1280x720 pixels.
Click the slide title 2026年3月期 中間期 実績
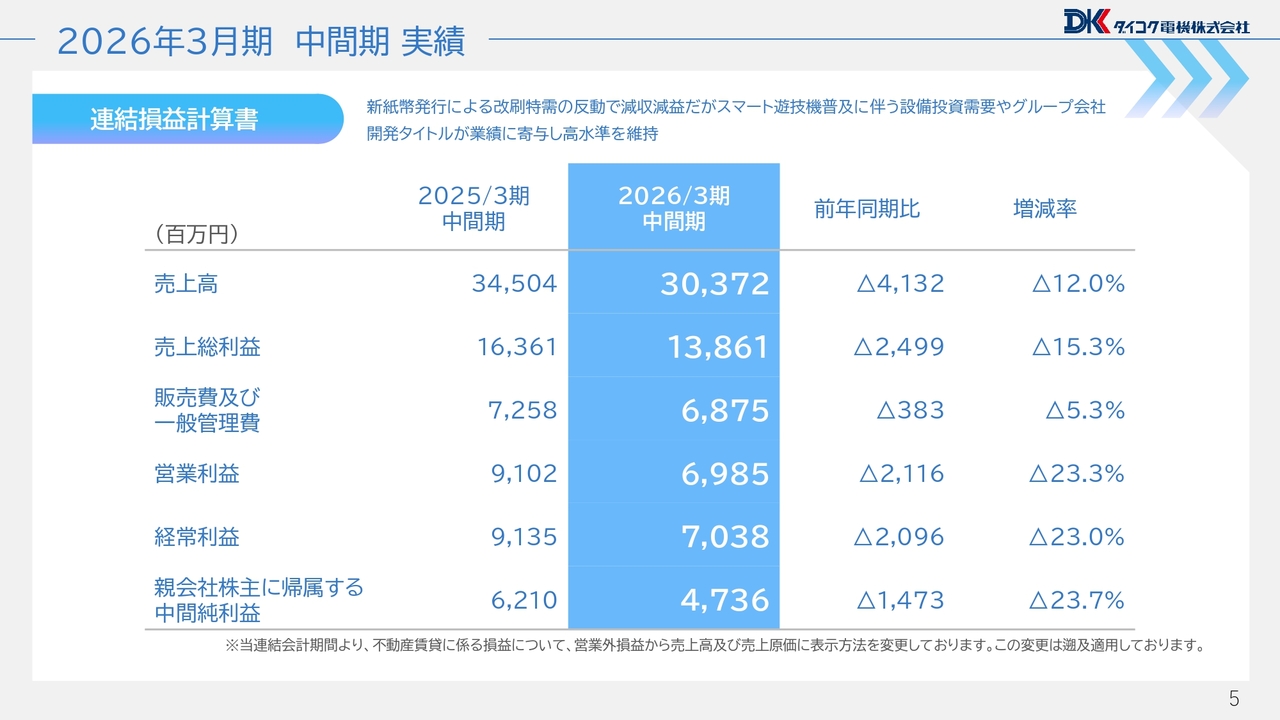click(261, 41)
